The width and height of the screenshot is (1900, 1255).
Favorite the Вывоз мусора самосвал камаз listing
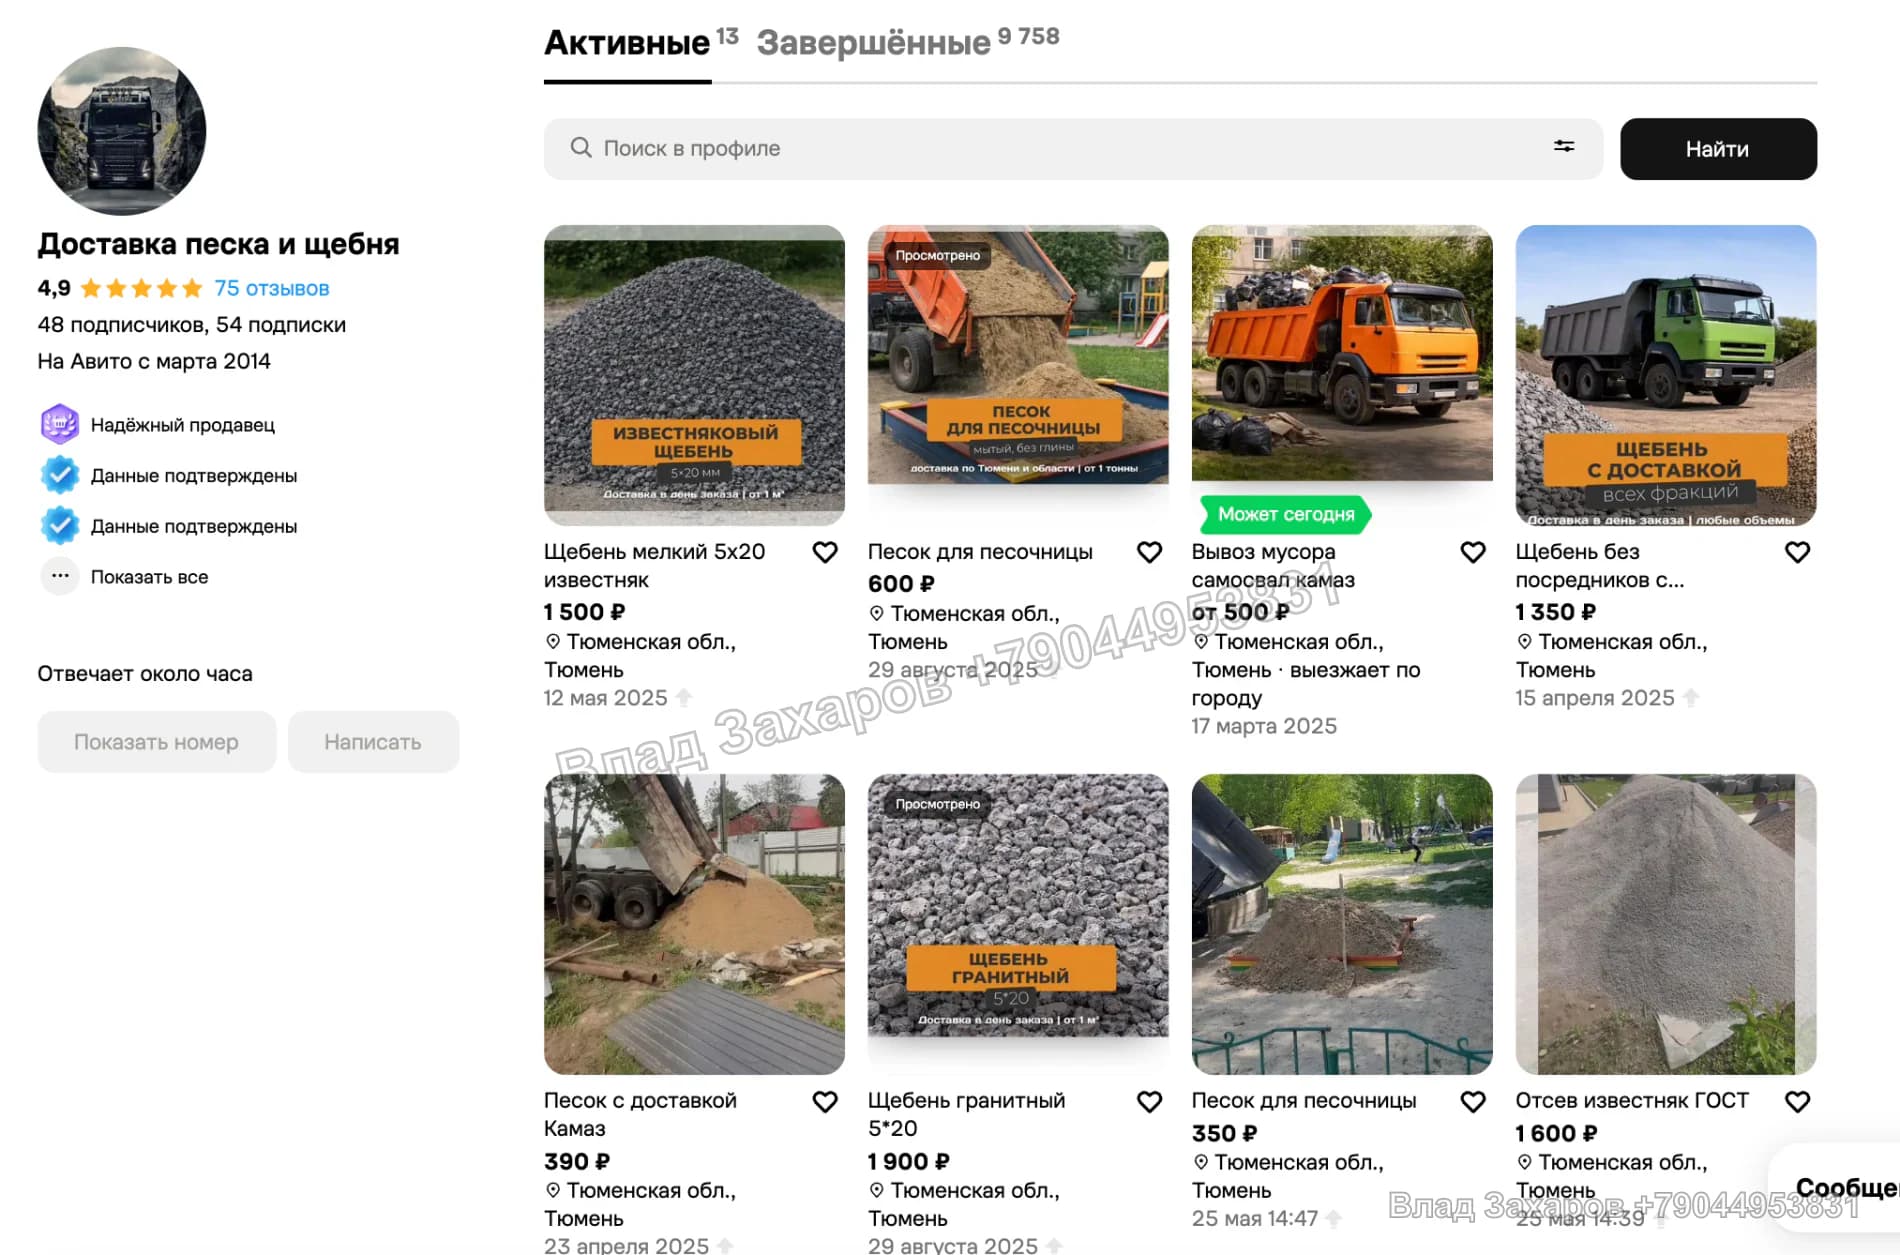(1473, 552)
